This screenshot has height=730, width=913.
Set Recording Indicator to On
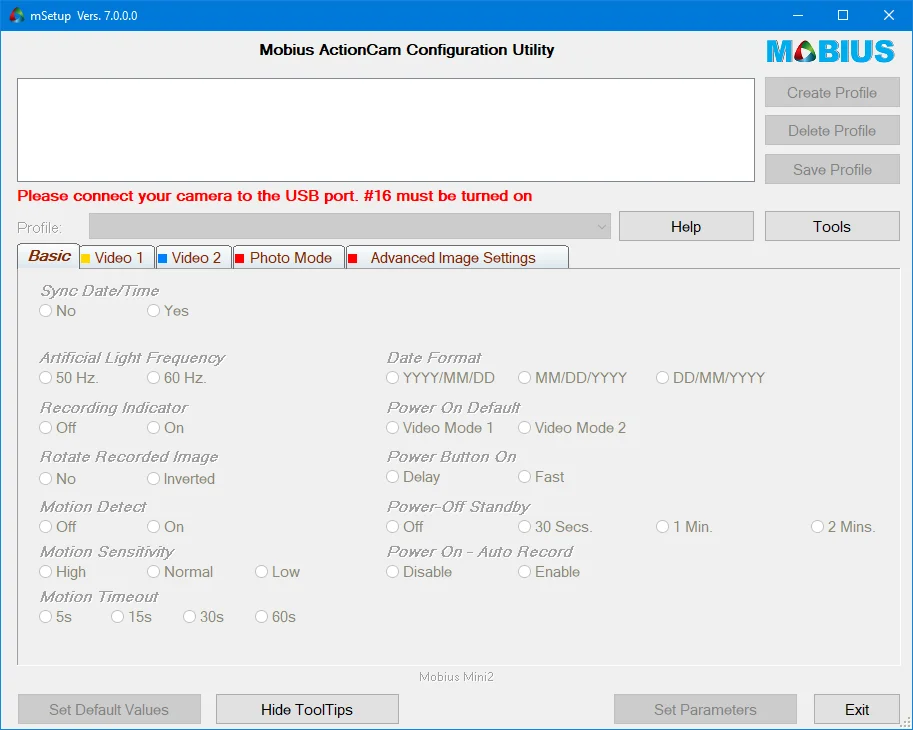coord(165,428)
